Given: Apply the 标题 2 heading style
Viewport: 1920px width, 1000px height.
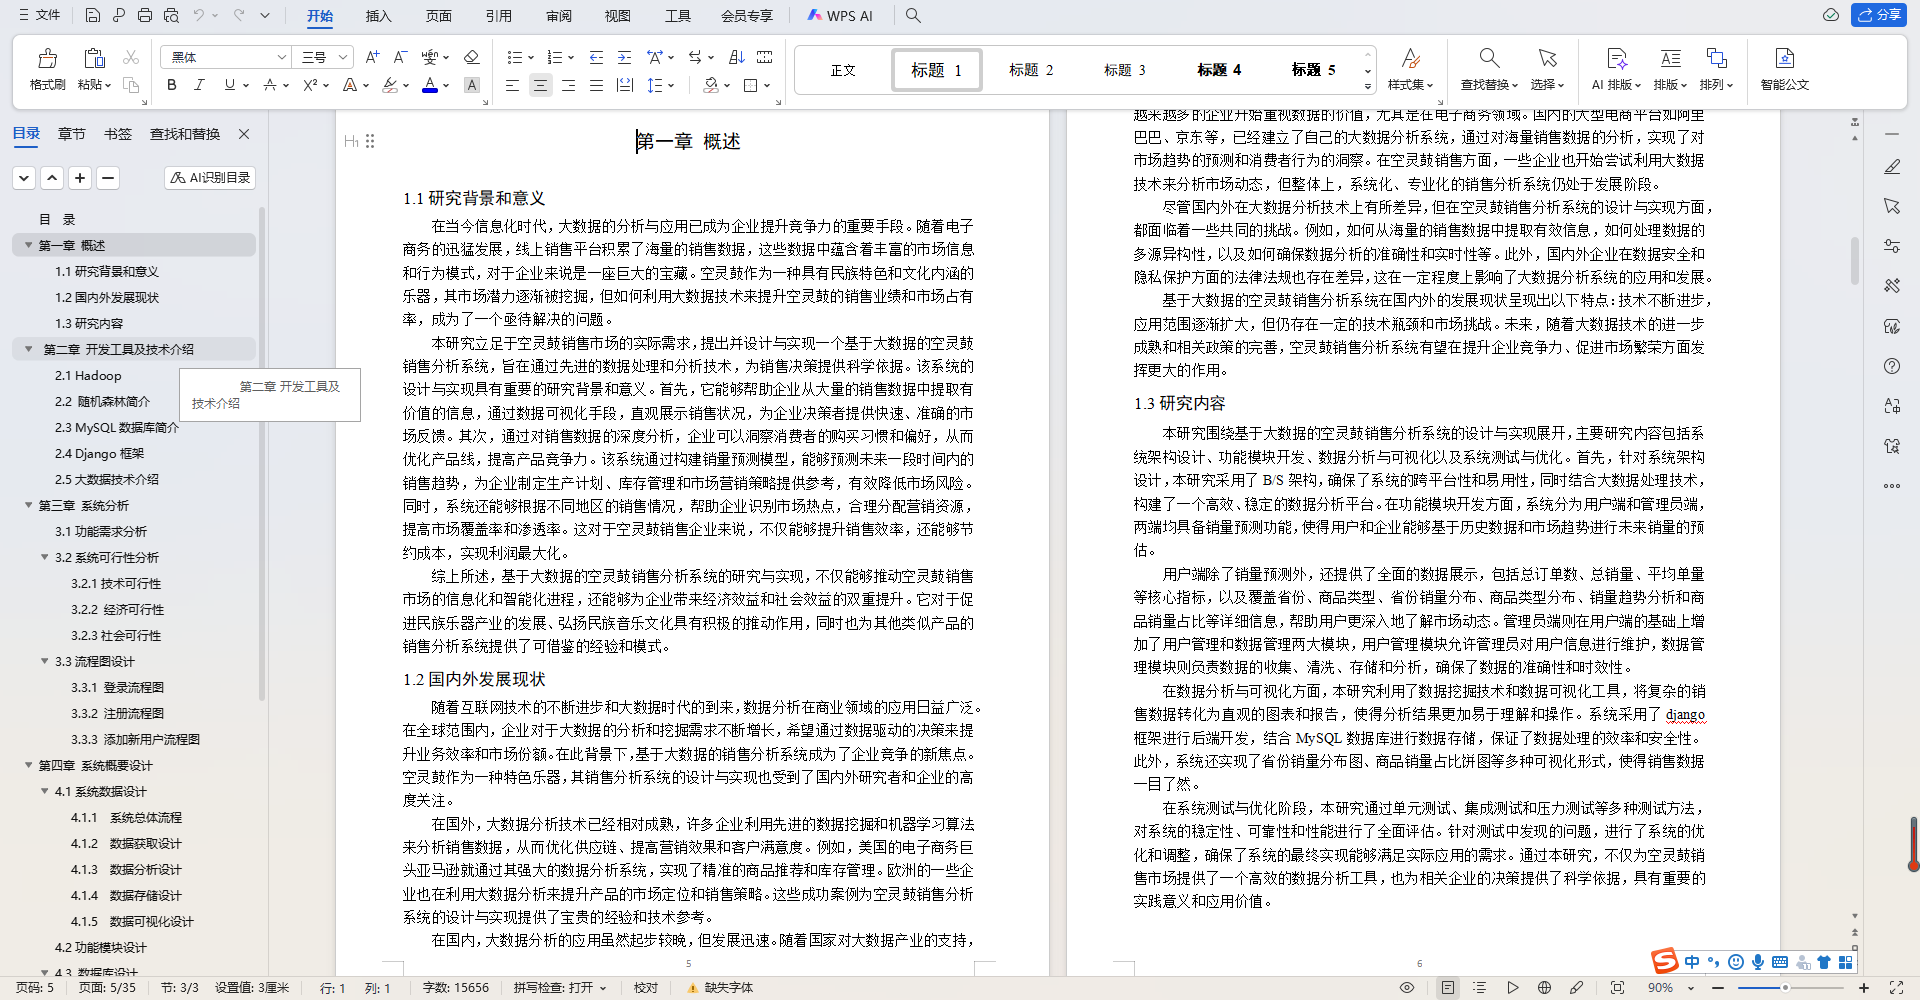Looking at the screenshot, I should 1031,70.
